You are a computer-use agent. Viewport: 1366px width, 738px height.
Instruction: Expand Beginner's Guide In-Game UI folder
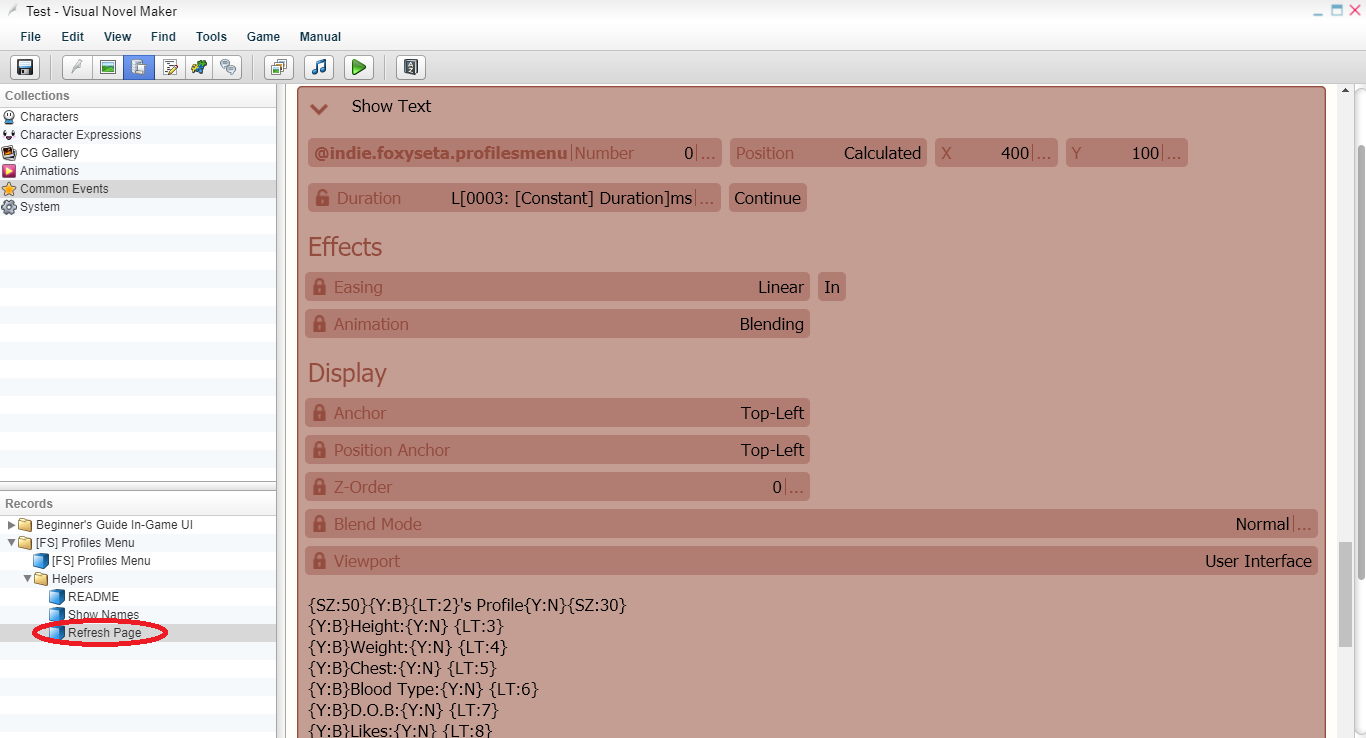point(12,525)
